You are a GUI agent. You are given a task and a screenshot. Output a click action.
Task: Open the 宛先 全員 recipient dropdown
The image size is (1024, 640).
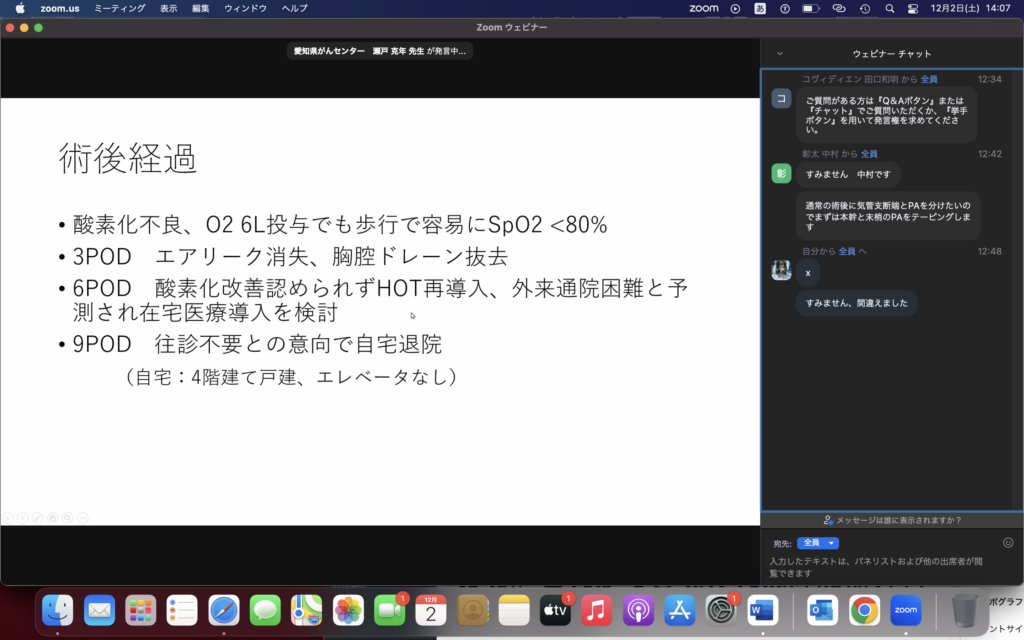(817, 543)
